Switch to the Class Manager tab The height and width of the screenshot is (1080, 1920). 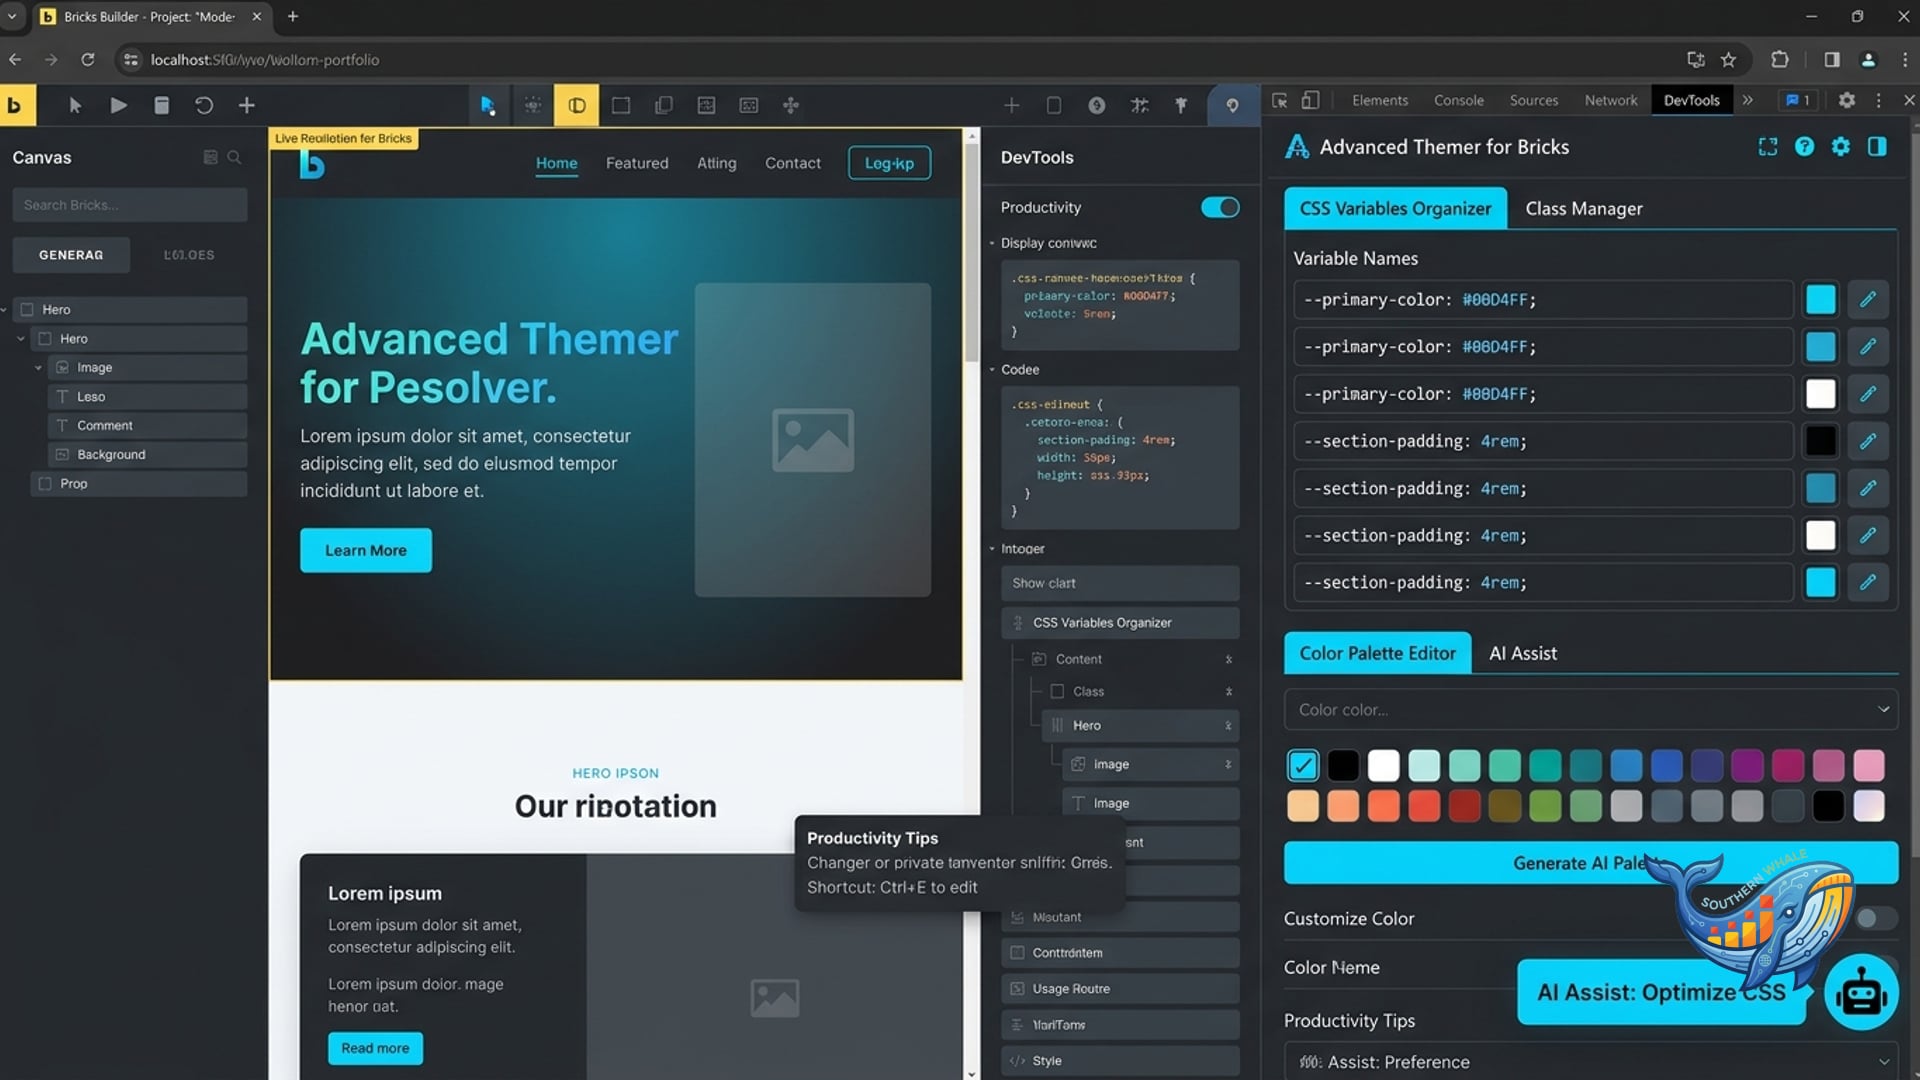1583,208
